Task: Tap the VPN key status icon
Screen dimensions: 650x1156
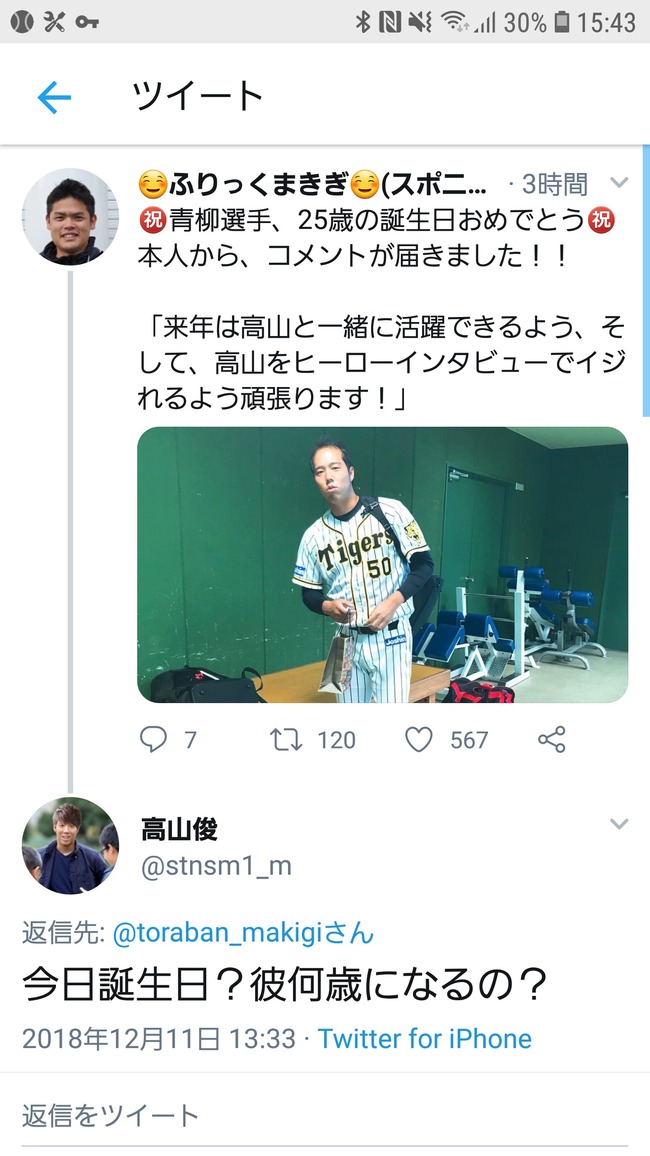Action: point(87,22)
